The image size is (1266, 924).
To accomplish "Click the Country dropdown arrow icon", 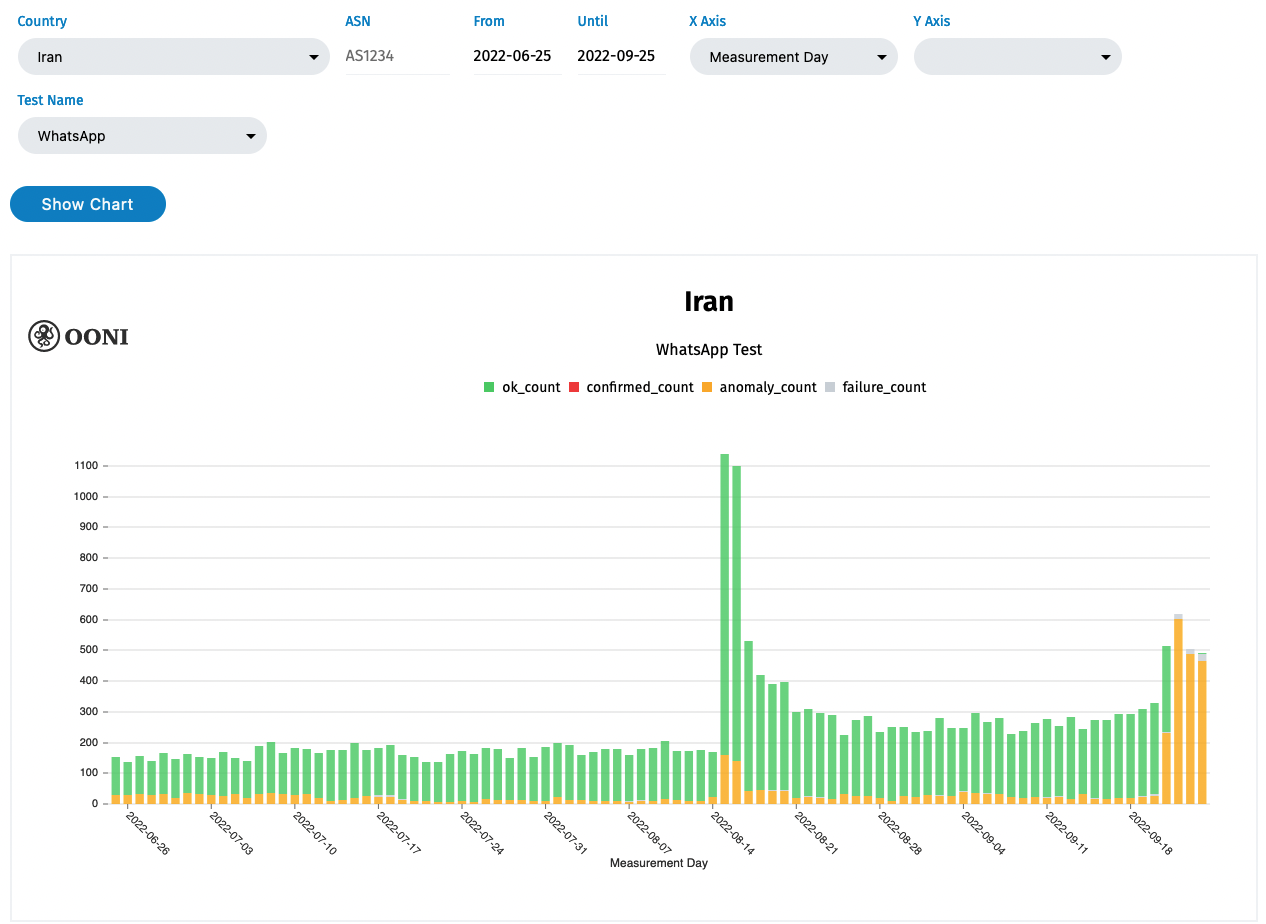I will pos(314,58).
